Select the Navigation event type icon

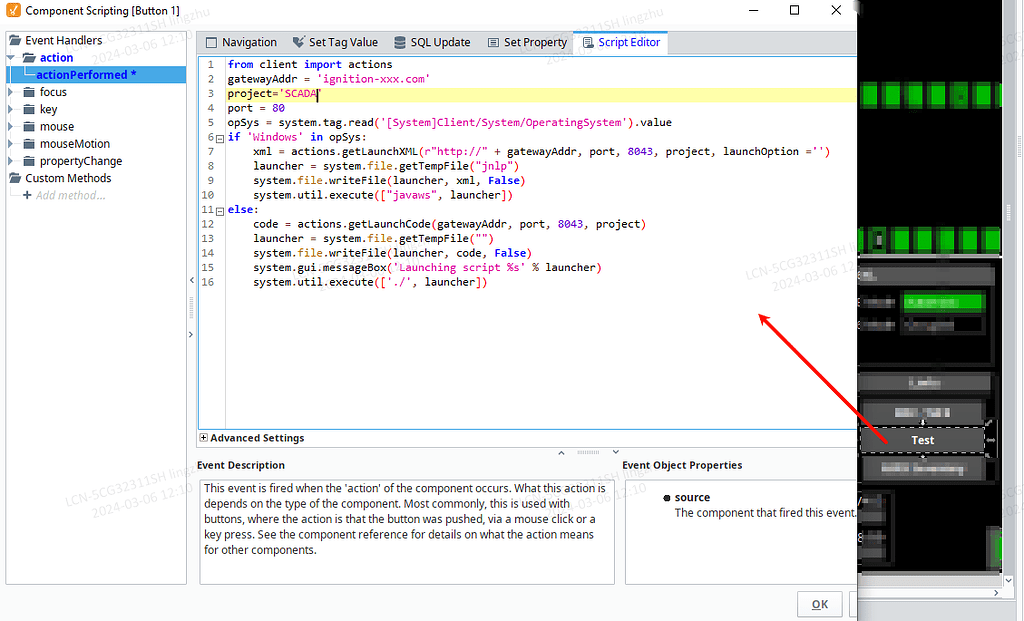tap(211, 42)
